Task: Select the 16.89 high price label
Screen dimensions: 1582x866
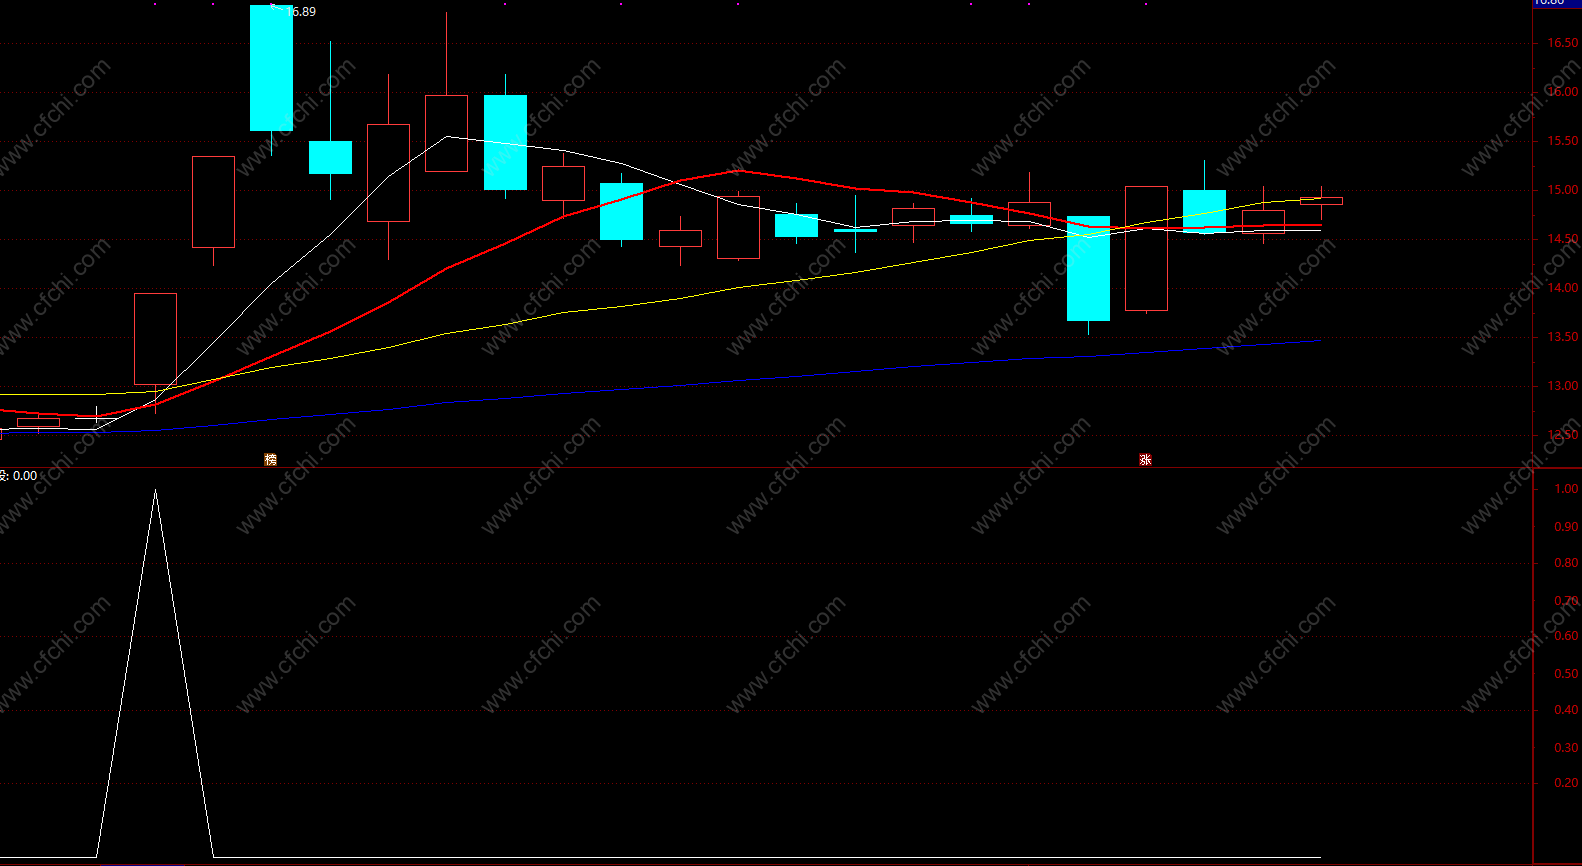Action: pyautogui.click(x=301, y=12)
